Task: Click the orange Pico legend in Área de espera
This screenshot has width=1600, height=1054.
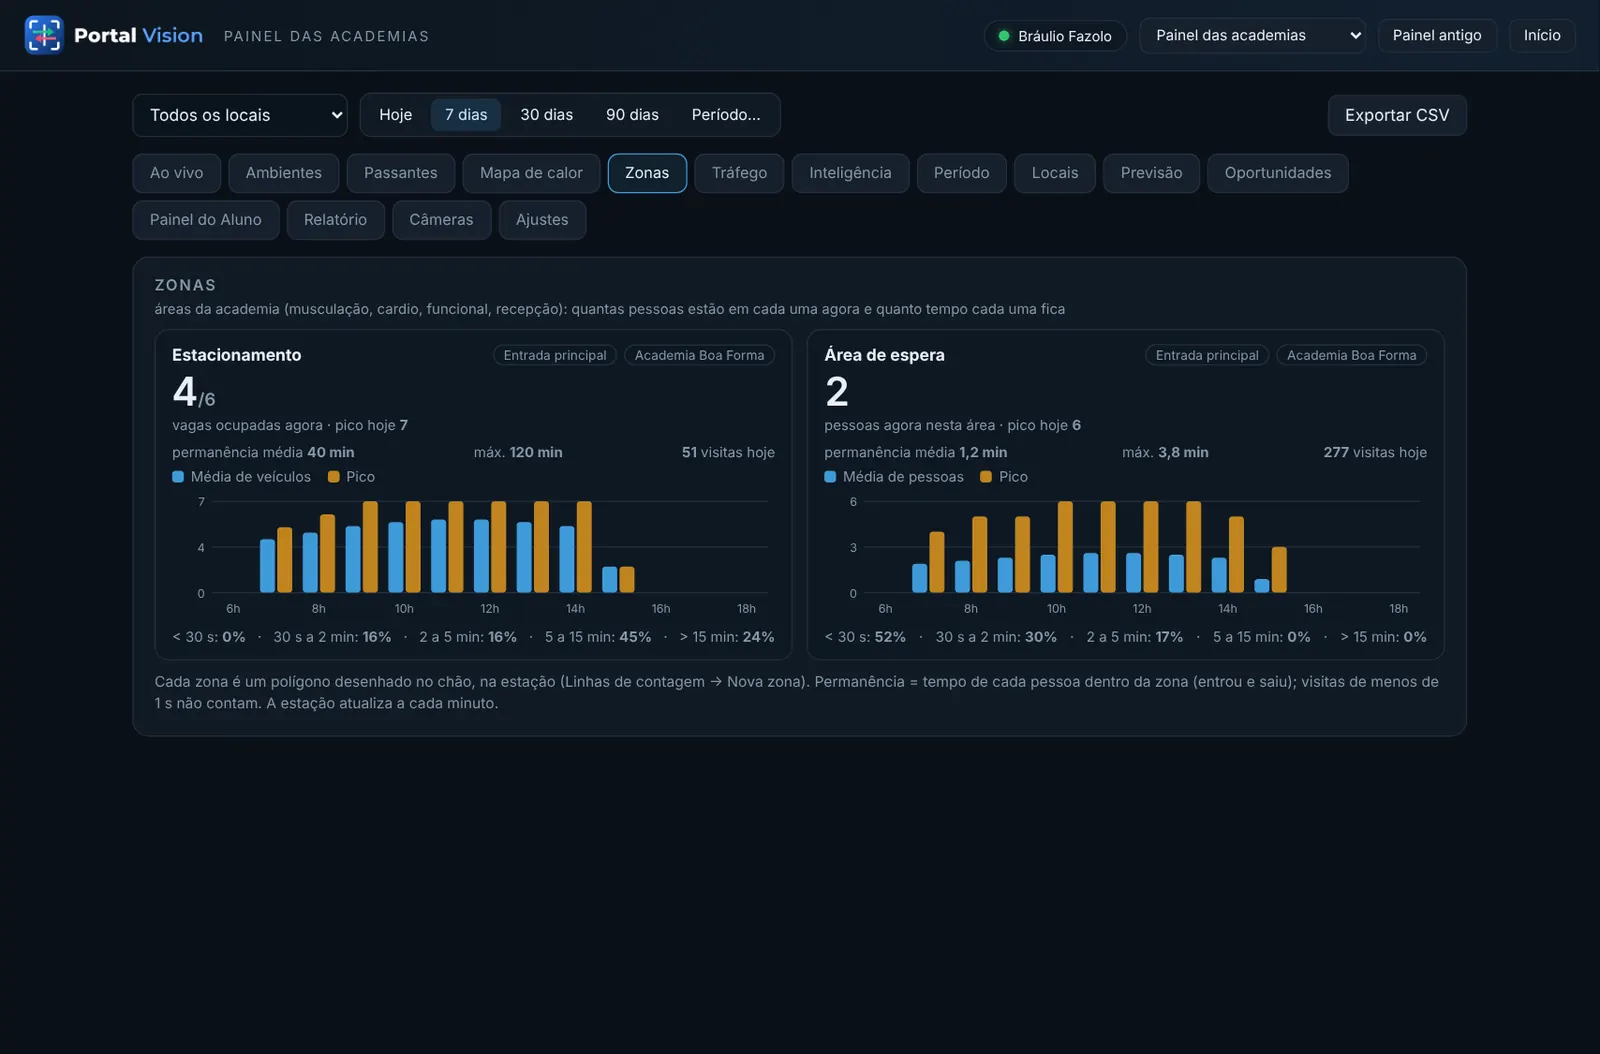Action: (x=1004, y=477)
